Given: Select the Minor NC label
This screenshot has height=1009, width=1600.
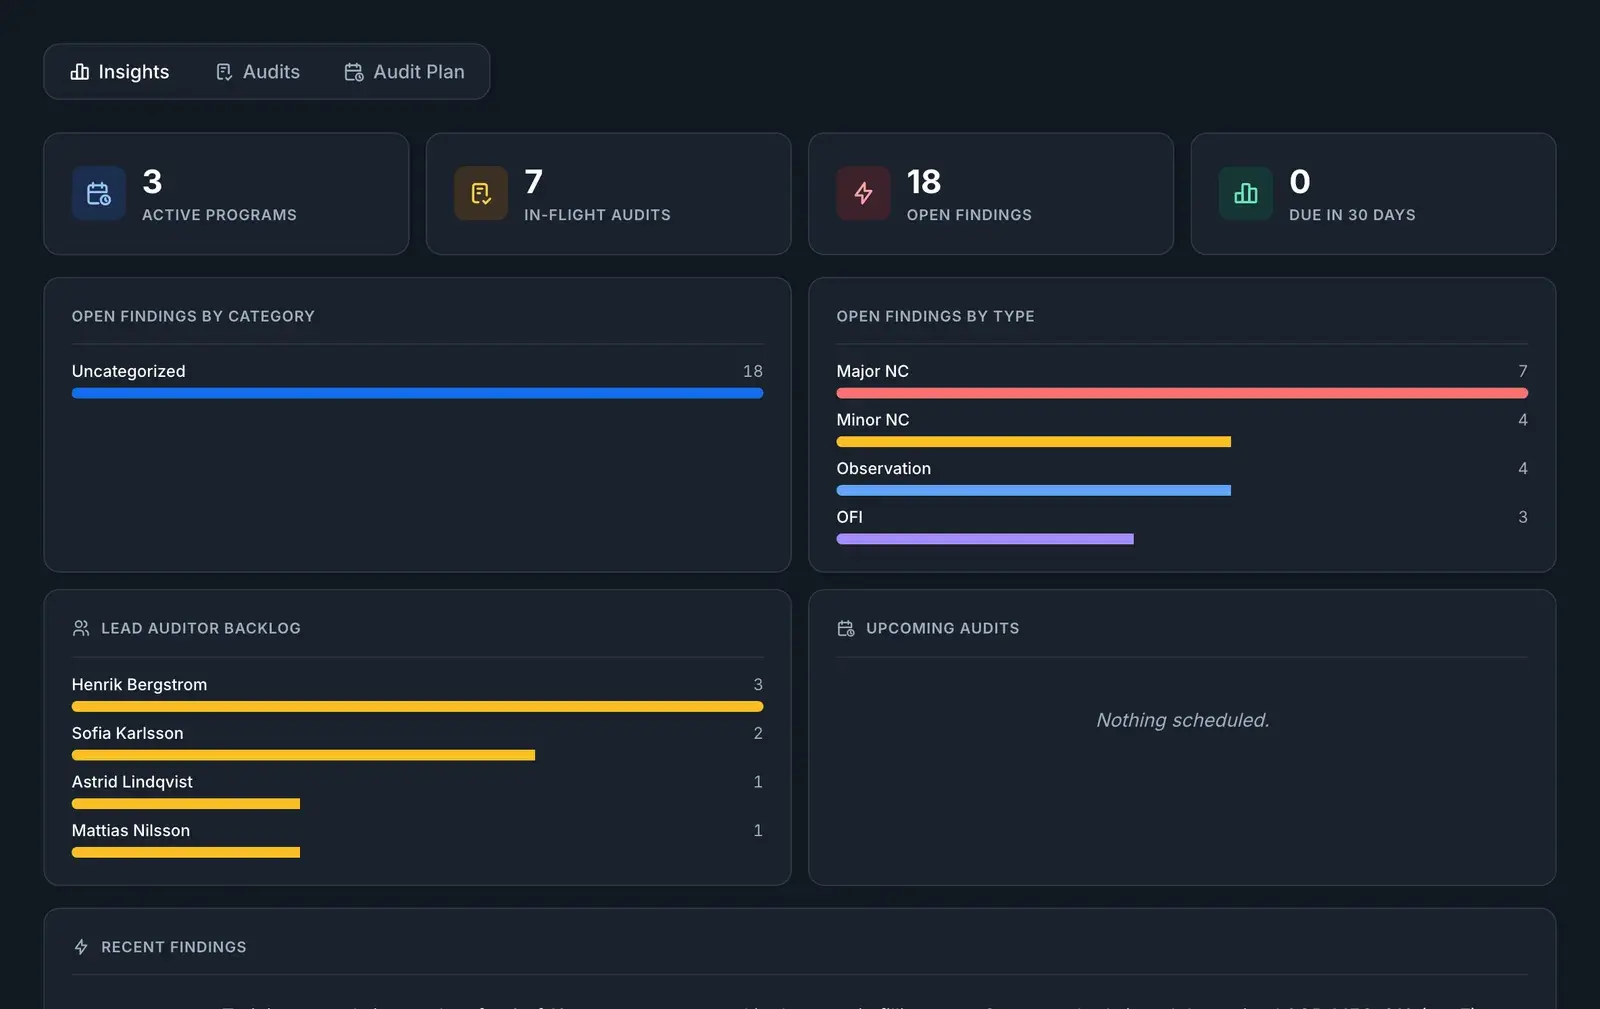Looking at the screenshot, I should coord(873,420).
